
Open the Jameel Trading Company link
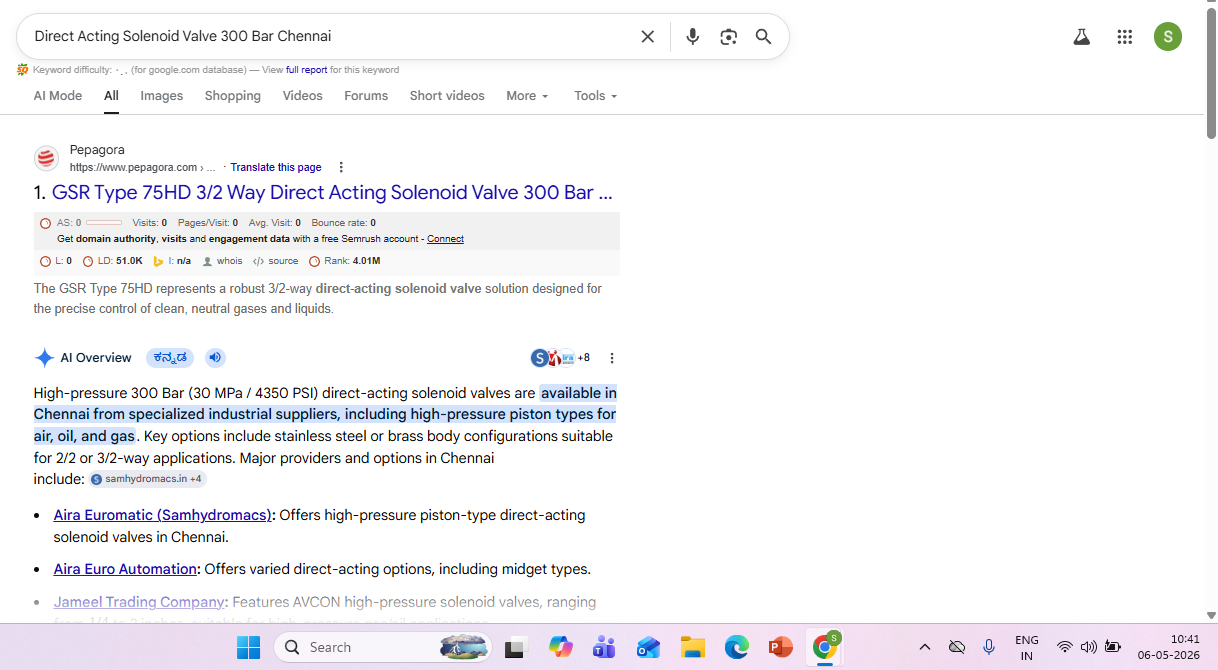click(139, 602)
